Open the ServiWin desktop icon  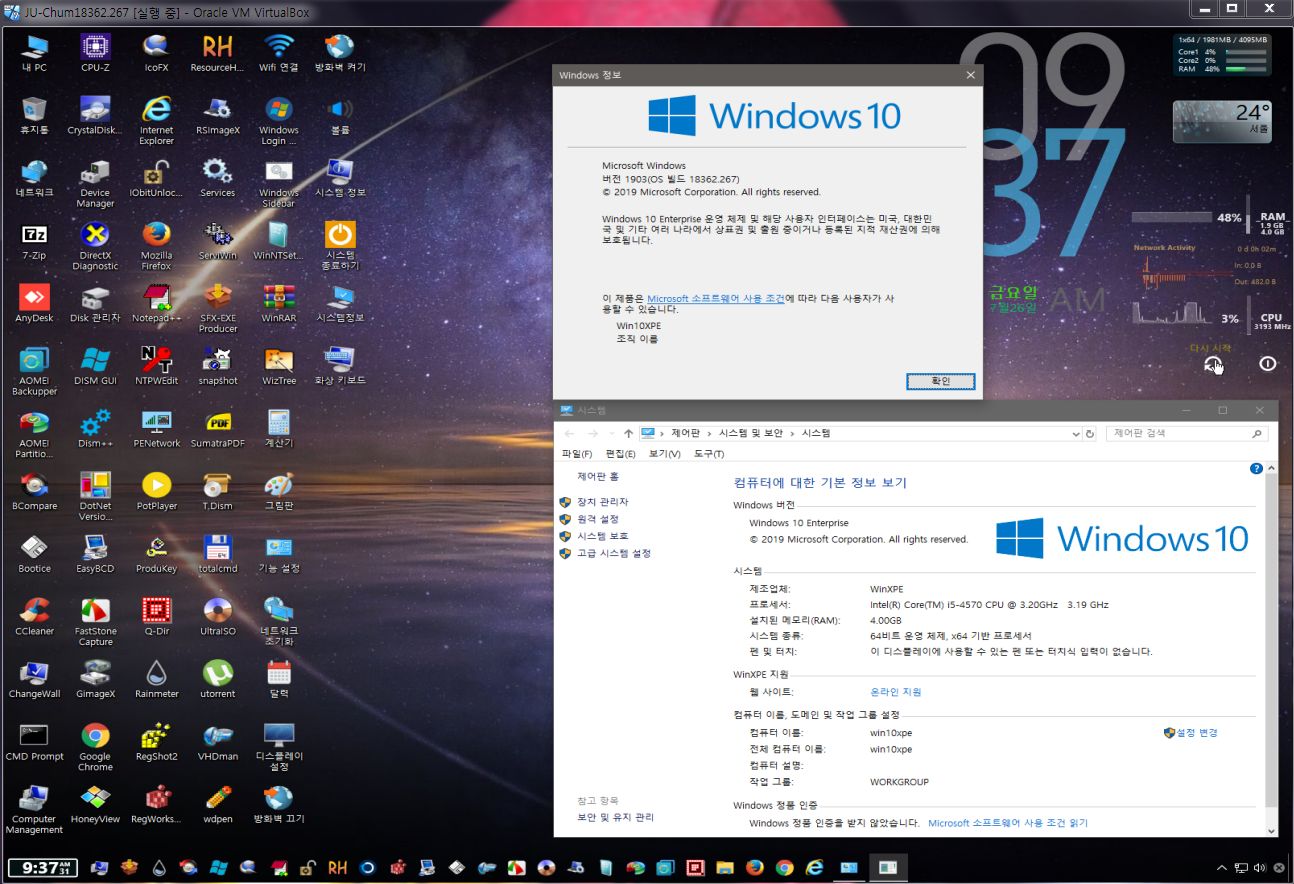pyautogui.click(x=218, y=241)
